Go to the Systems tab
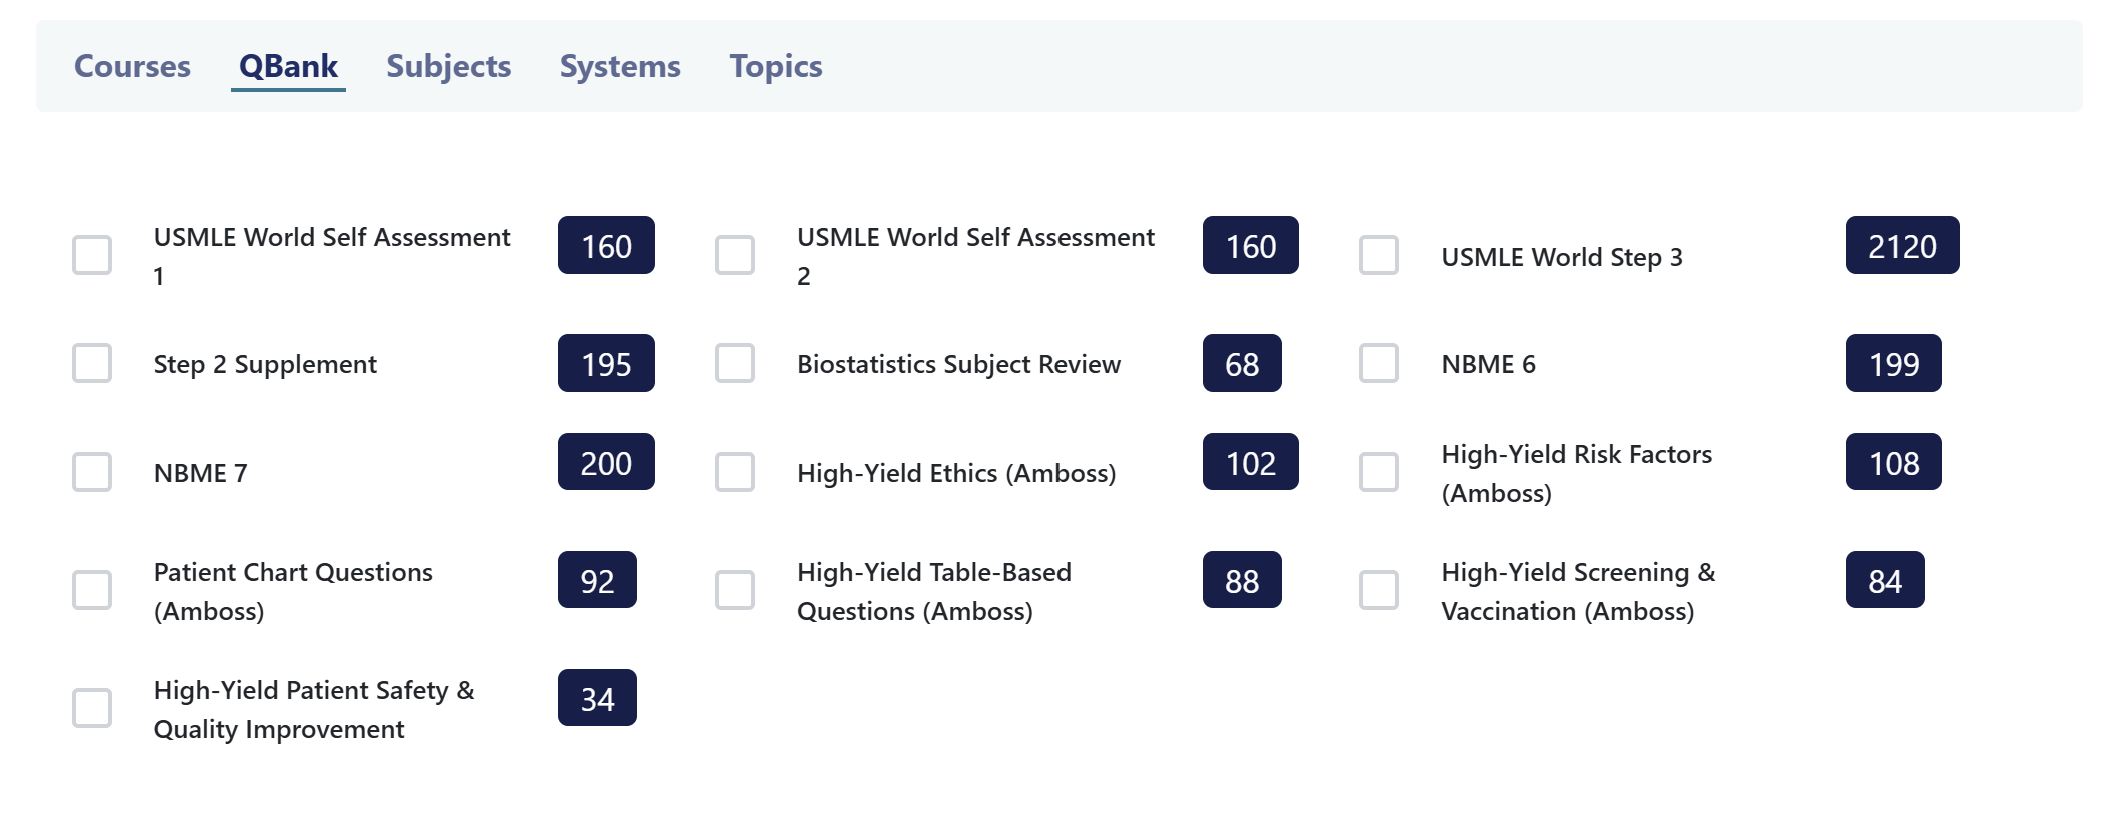The image size is (2110, 834). point(620,66)
